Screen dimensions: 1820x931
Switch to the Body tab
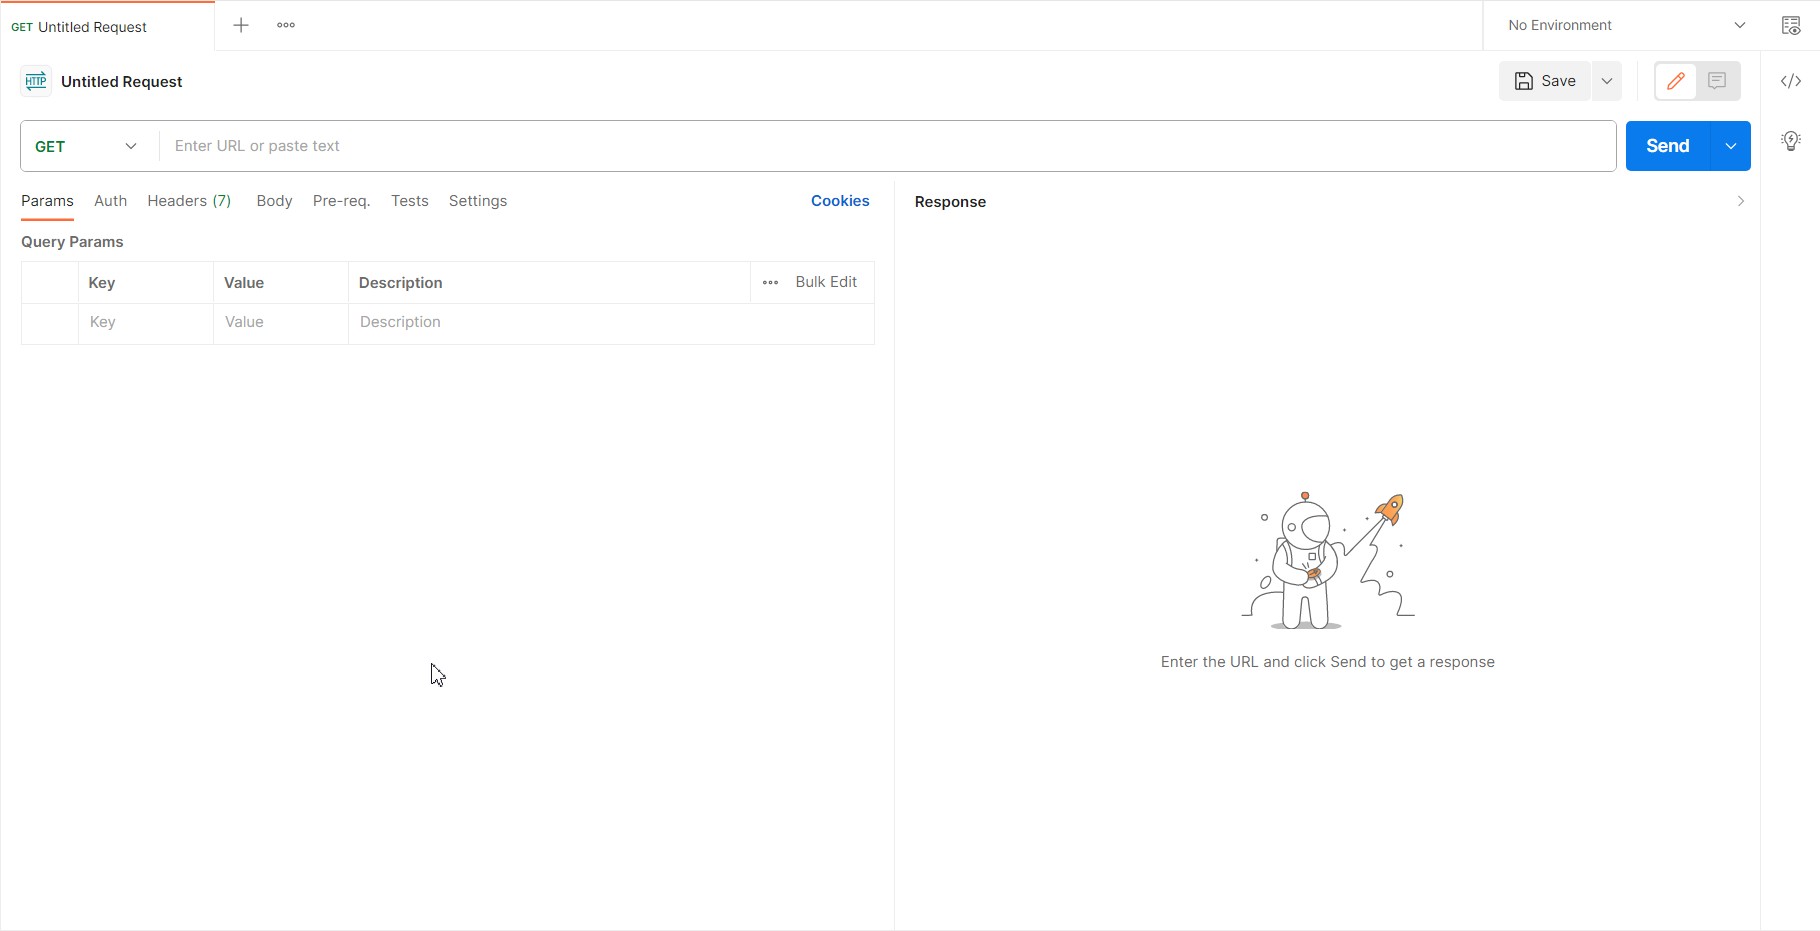[x=274, y=201]
